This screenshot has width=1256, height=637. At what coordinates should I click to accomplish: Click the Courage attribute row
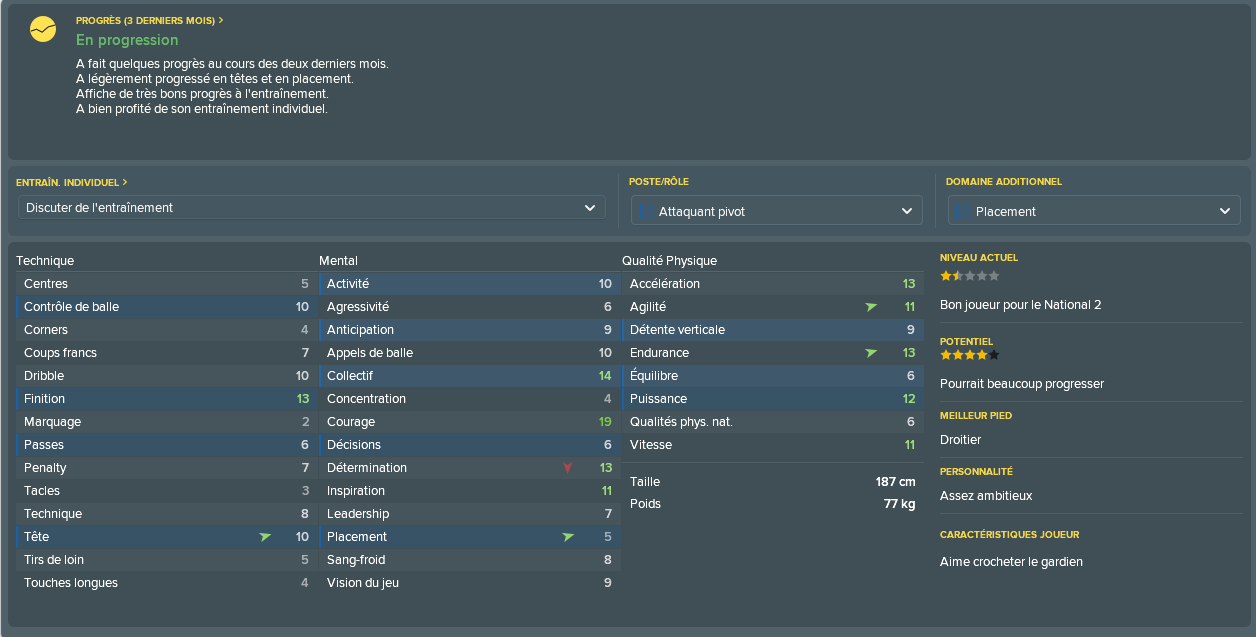[x=469, y=422]
